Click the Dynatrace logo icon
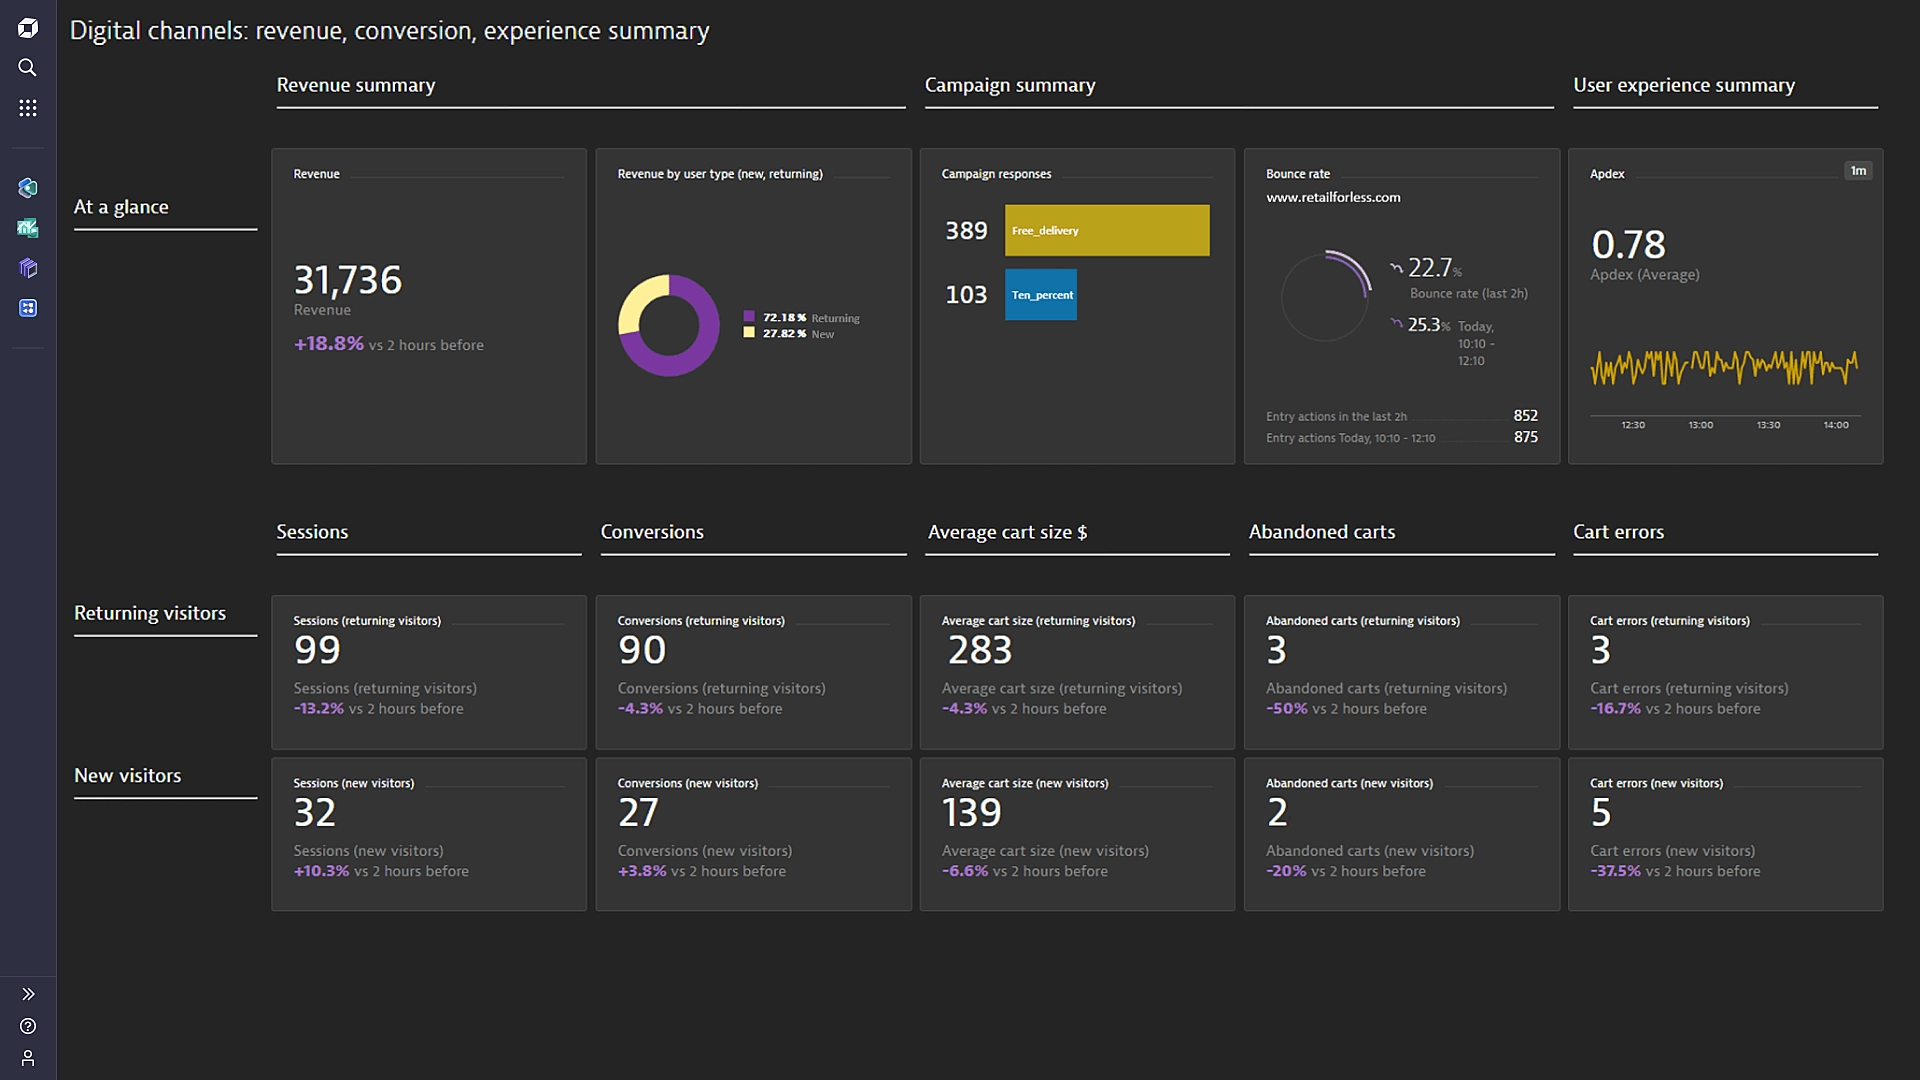 click(28, 28)
